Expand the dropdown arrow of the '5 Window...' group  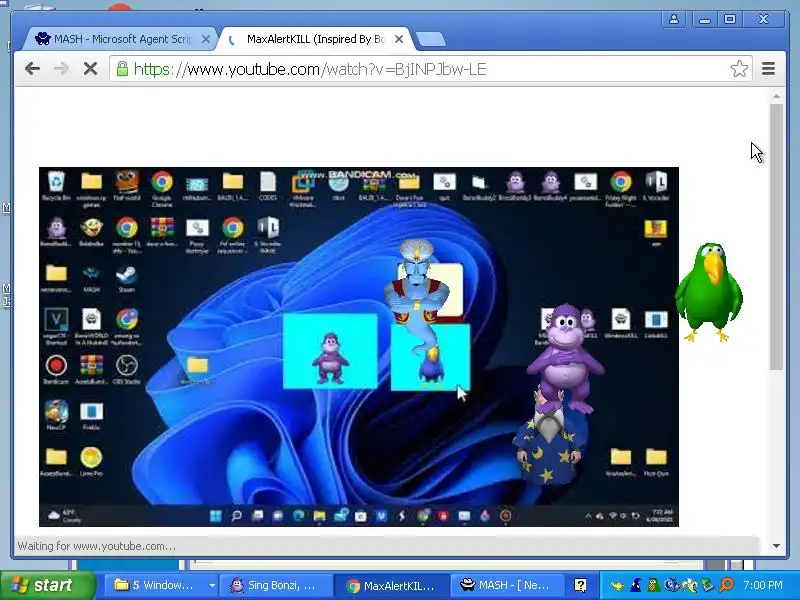click(212, 585)
